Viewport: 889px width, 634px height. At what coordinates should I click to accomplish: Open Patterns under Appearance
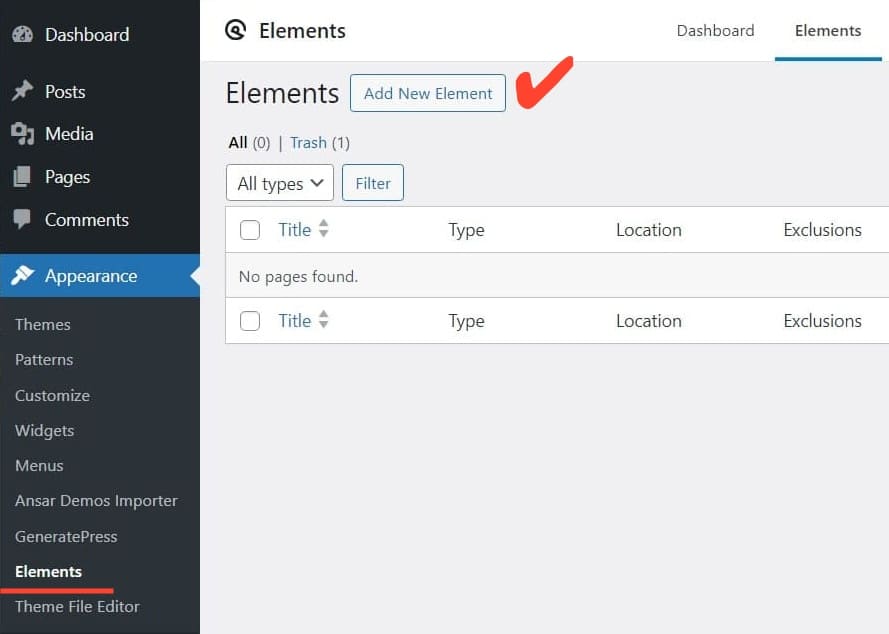[x=44, y=360]
